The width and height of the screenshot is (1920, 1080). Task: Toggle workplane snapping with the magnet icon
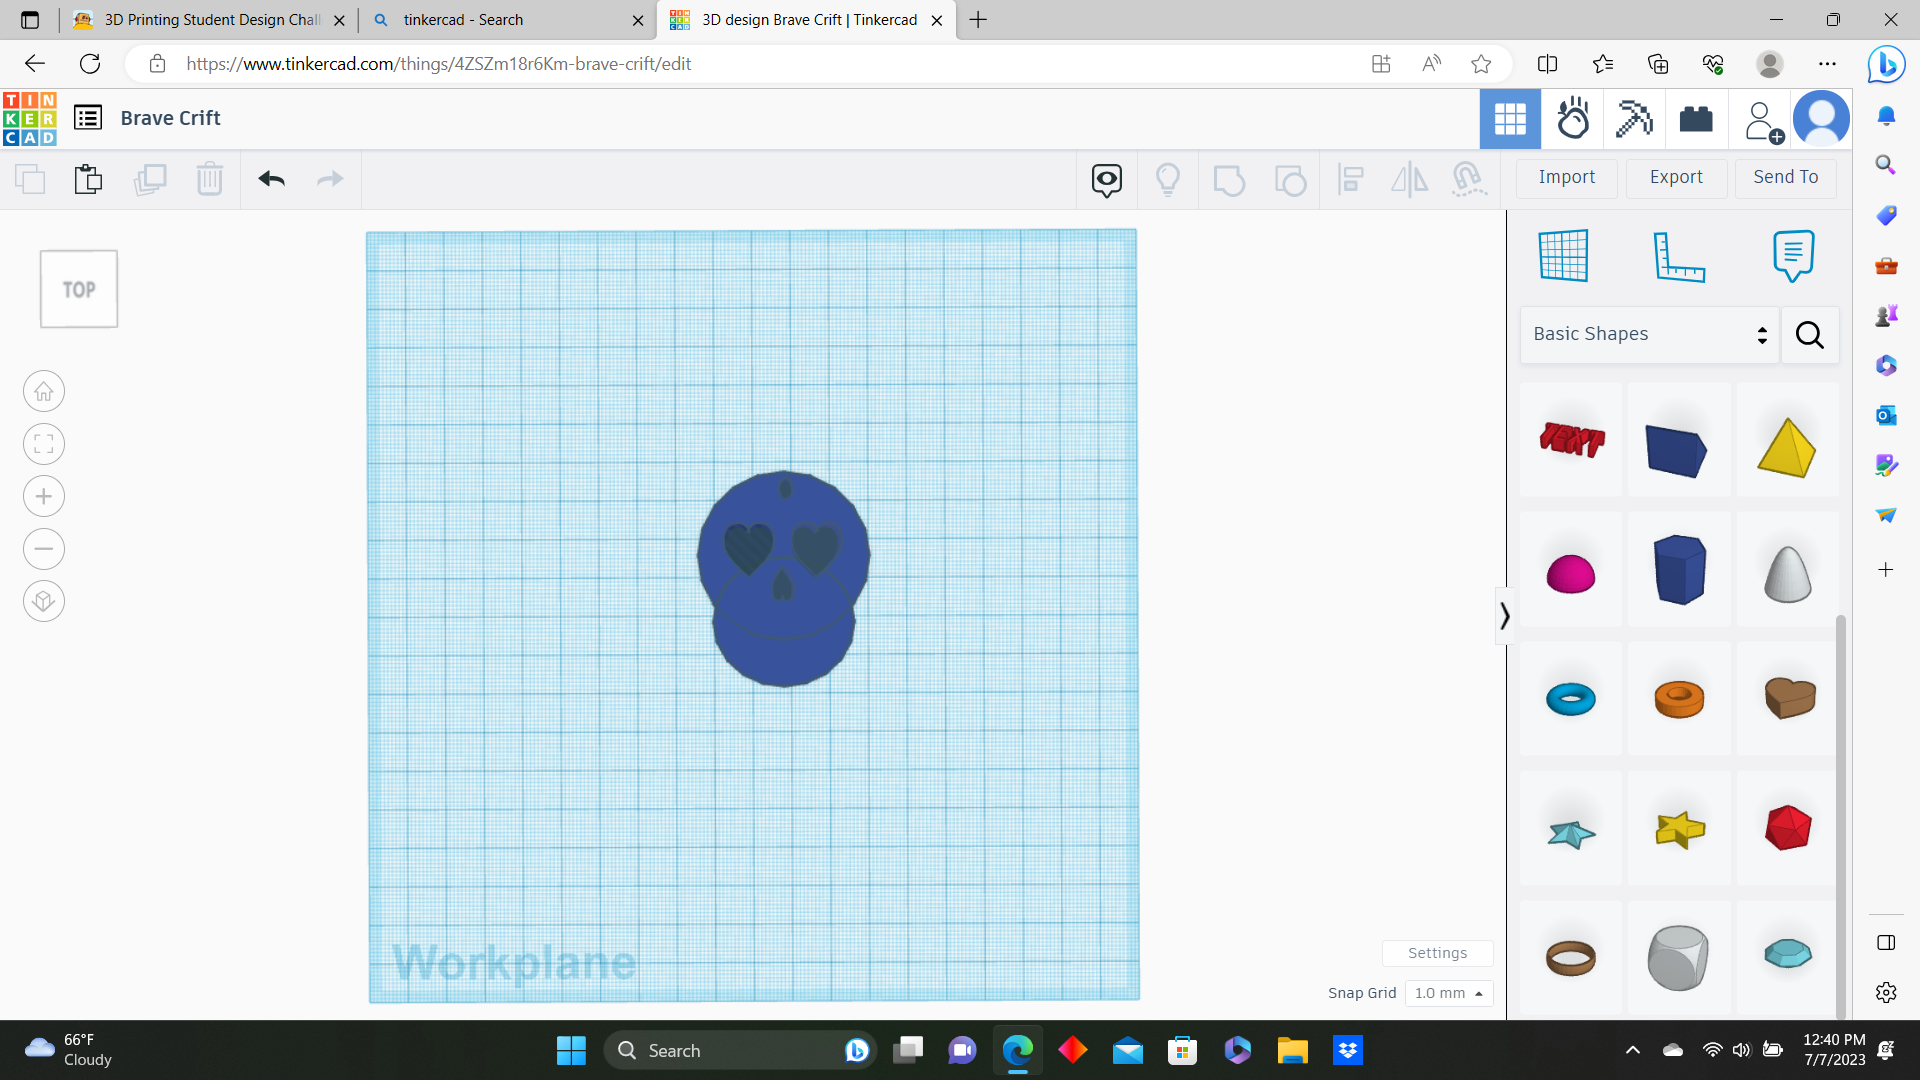1468,179
